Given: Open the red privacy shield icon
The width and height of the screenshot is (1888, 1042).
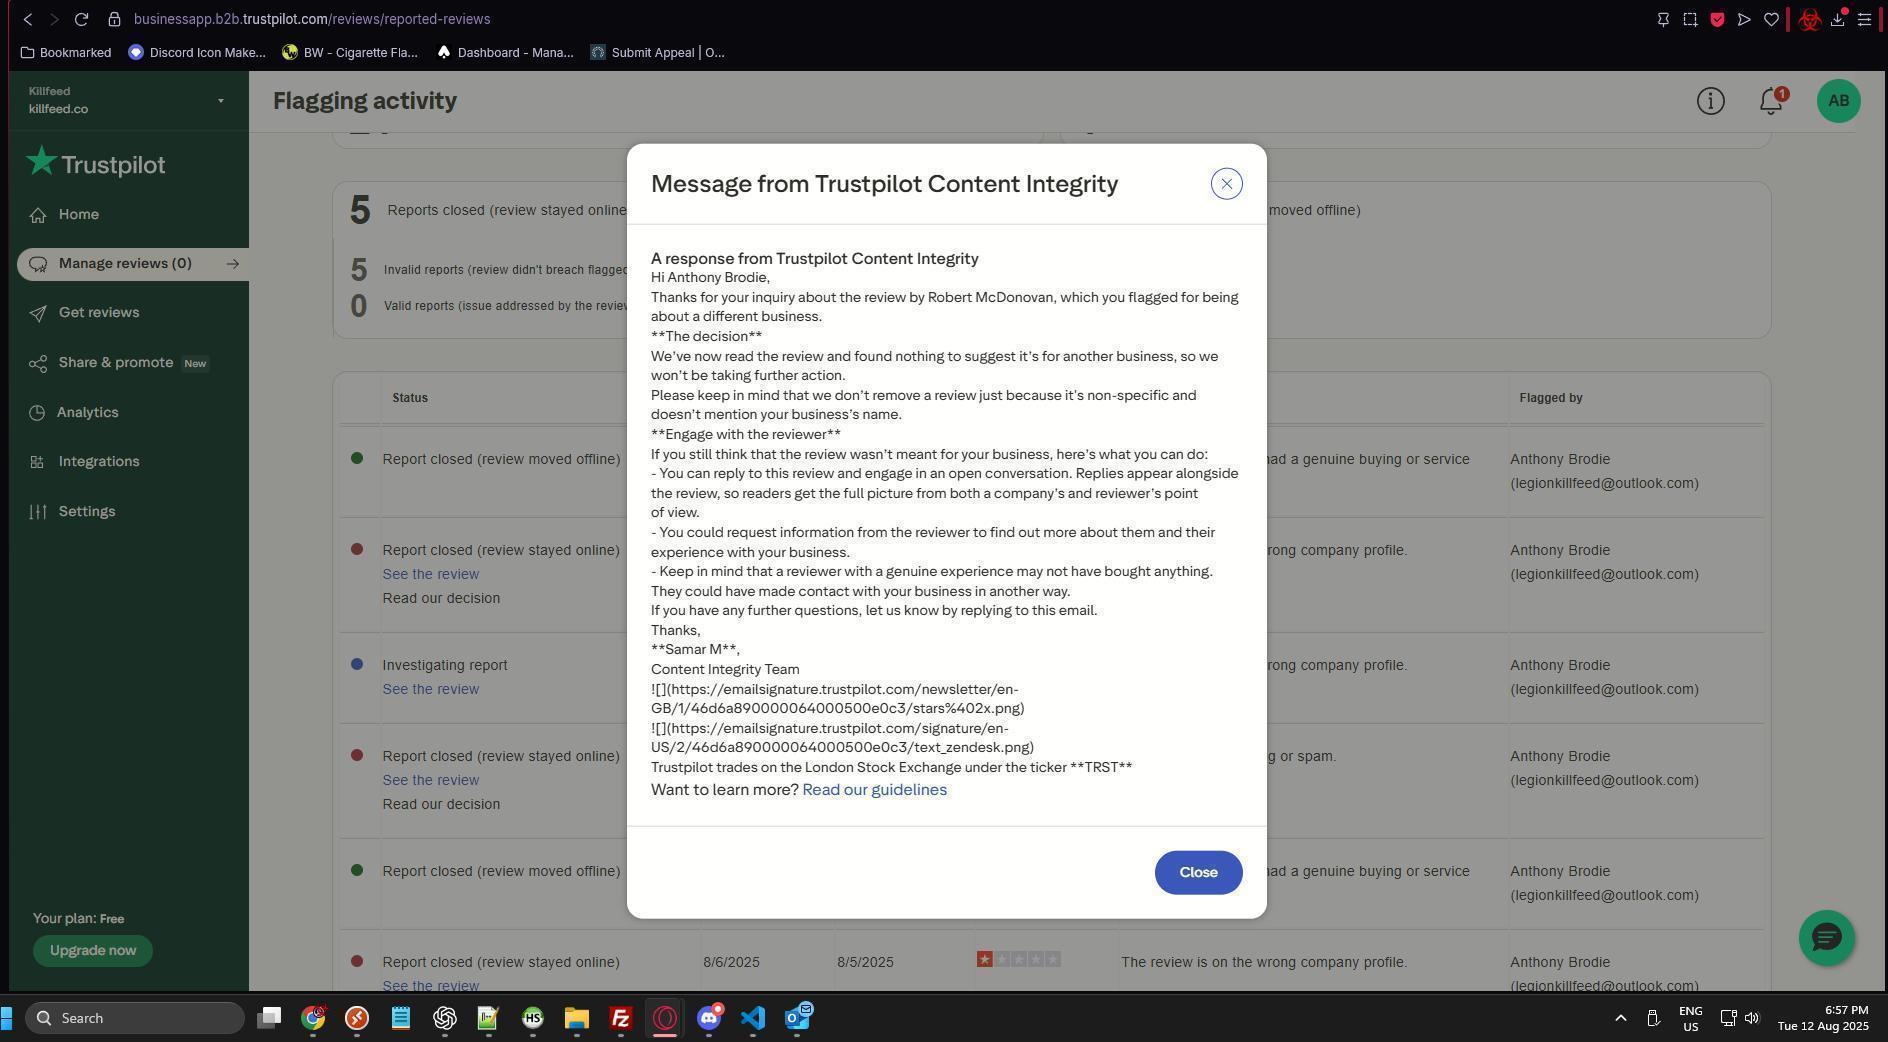Looking at the screenshot, I should 1717,19.
